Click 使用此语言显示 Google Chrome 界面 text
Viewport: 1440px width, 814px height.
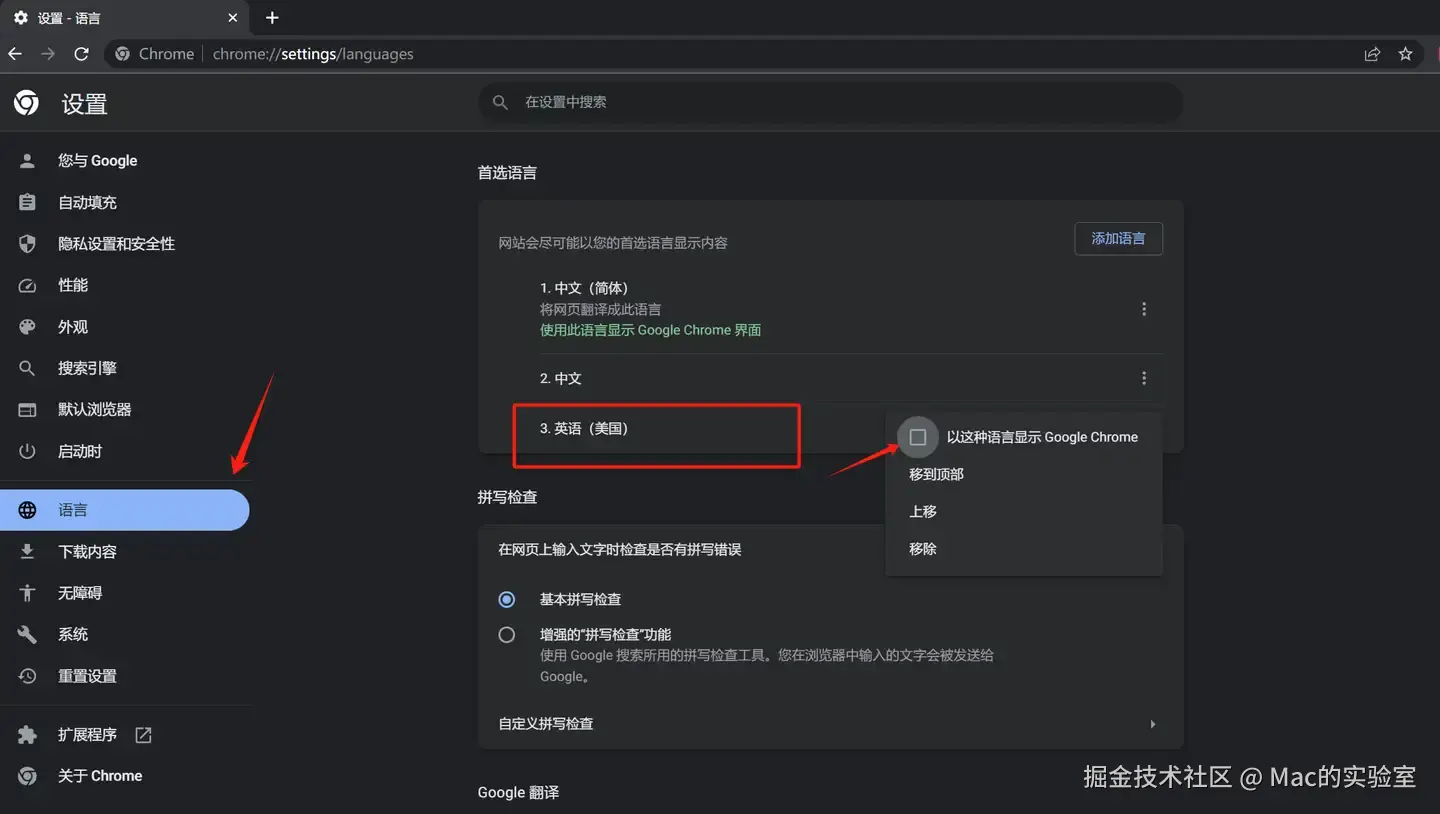point(650,330)
